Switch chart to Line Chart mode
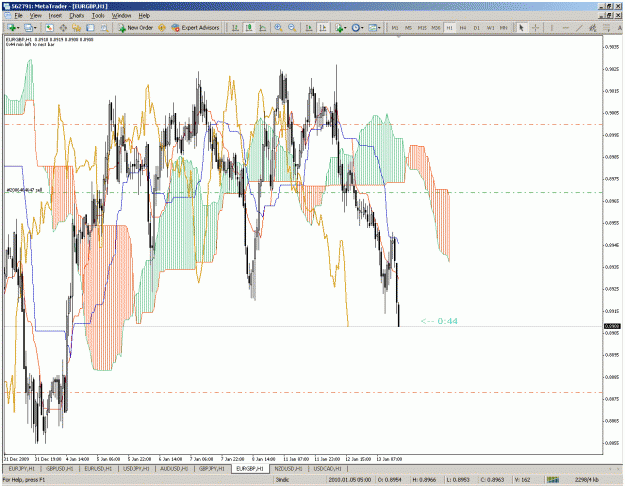Screen dimensions: 625x486 [x=263, y=28]
